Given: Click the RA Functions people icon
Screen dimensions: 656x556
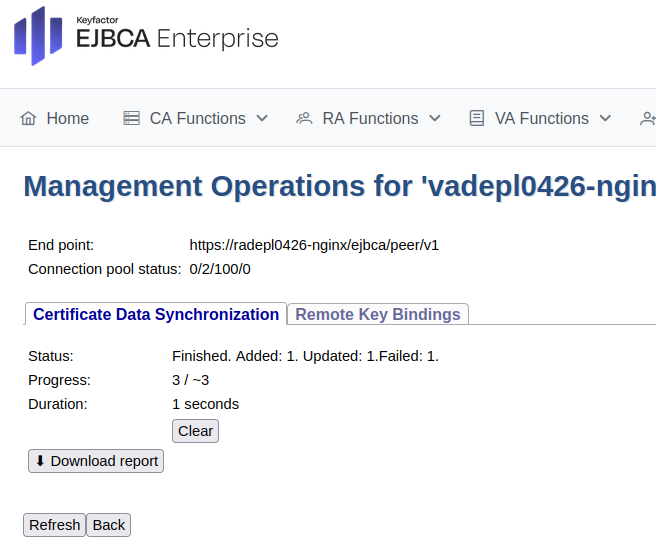Looking at the screenshot, I should coord(304,118).
